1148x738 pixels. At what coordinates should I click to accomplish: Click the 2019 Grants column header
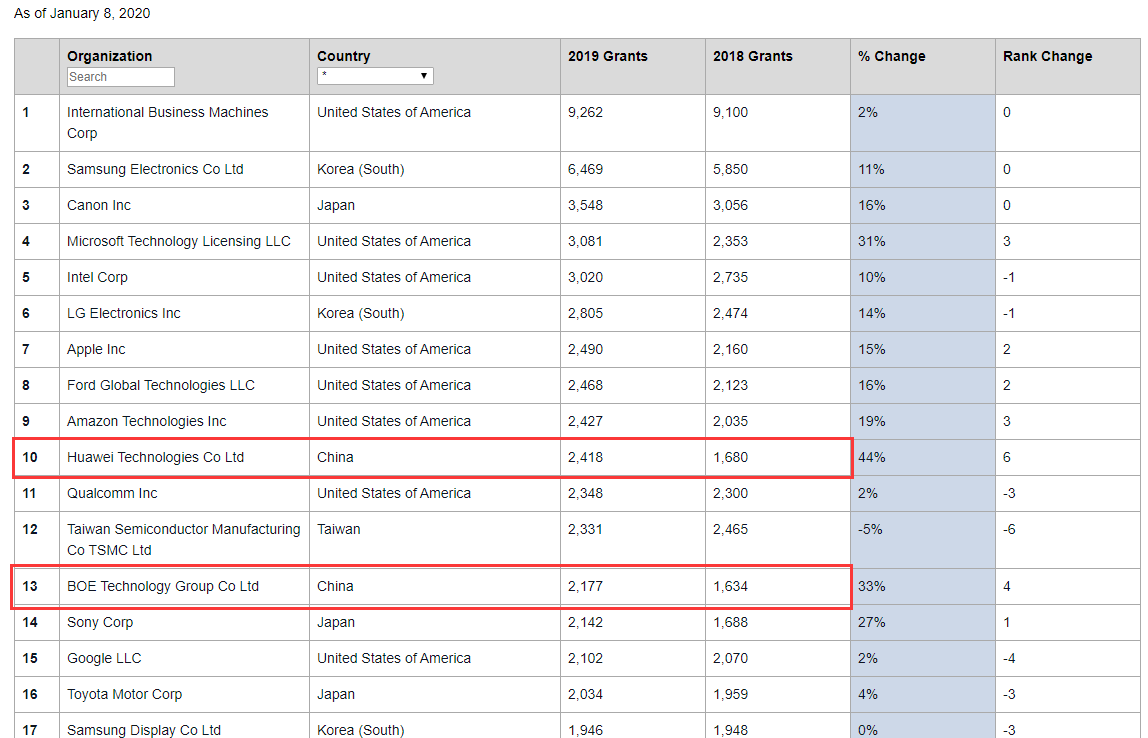point(608,56)
